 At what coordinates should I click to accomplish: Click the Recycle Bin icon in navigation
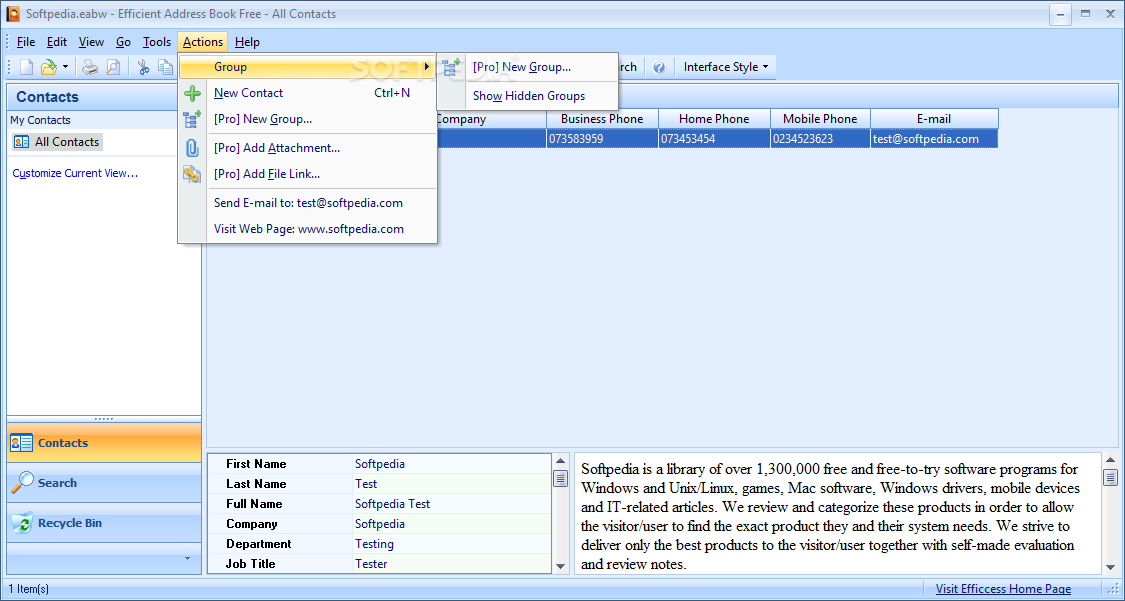[x=22, y=524]
